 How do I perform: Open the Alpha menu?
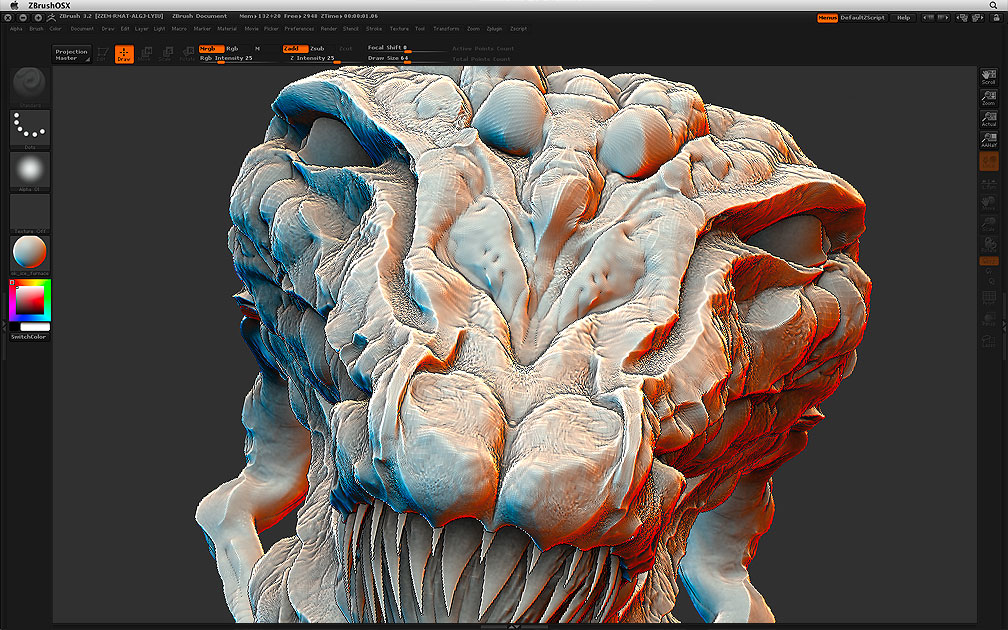(16, 29)
